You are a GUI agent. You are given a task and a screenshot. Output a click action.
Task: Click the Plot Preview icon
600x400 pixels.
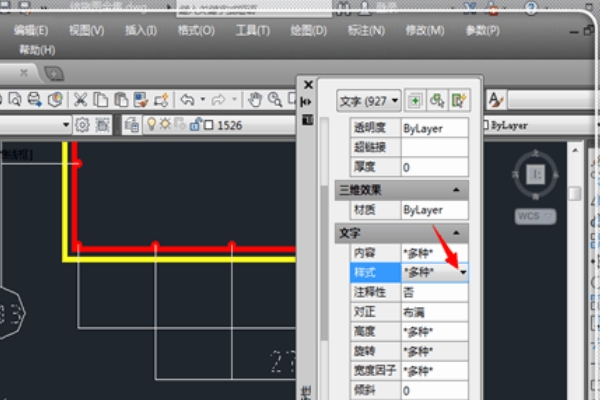15,100
